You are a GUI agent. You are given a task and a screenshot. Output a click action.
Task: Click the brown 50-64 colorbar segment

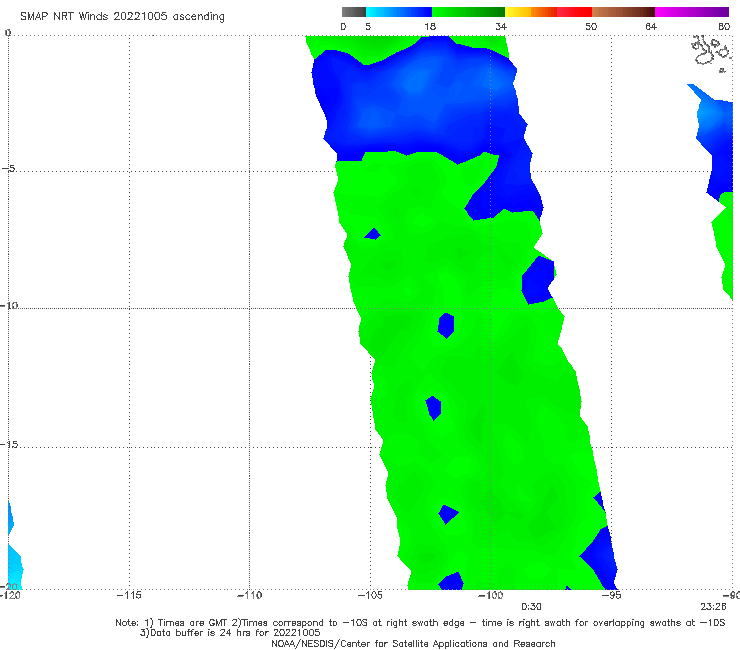pos(623,12)
